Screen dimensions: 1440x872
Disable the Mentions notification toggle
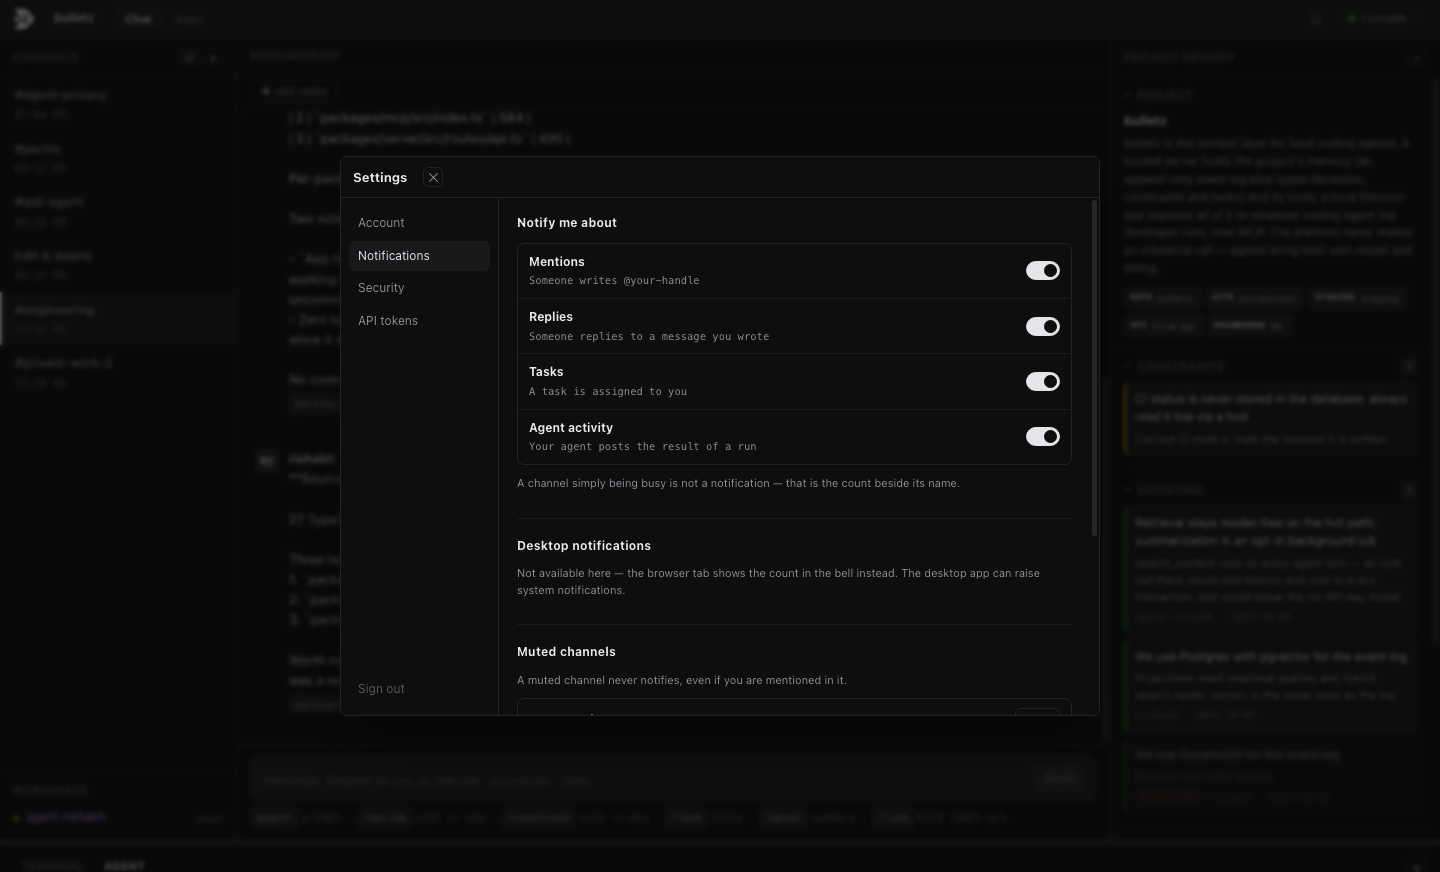(1042, 271)
